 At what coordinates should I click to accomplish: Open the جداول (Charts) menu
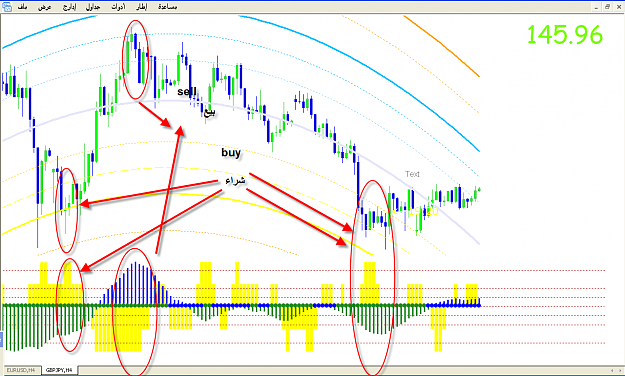click(93, 7)
